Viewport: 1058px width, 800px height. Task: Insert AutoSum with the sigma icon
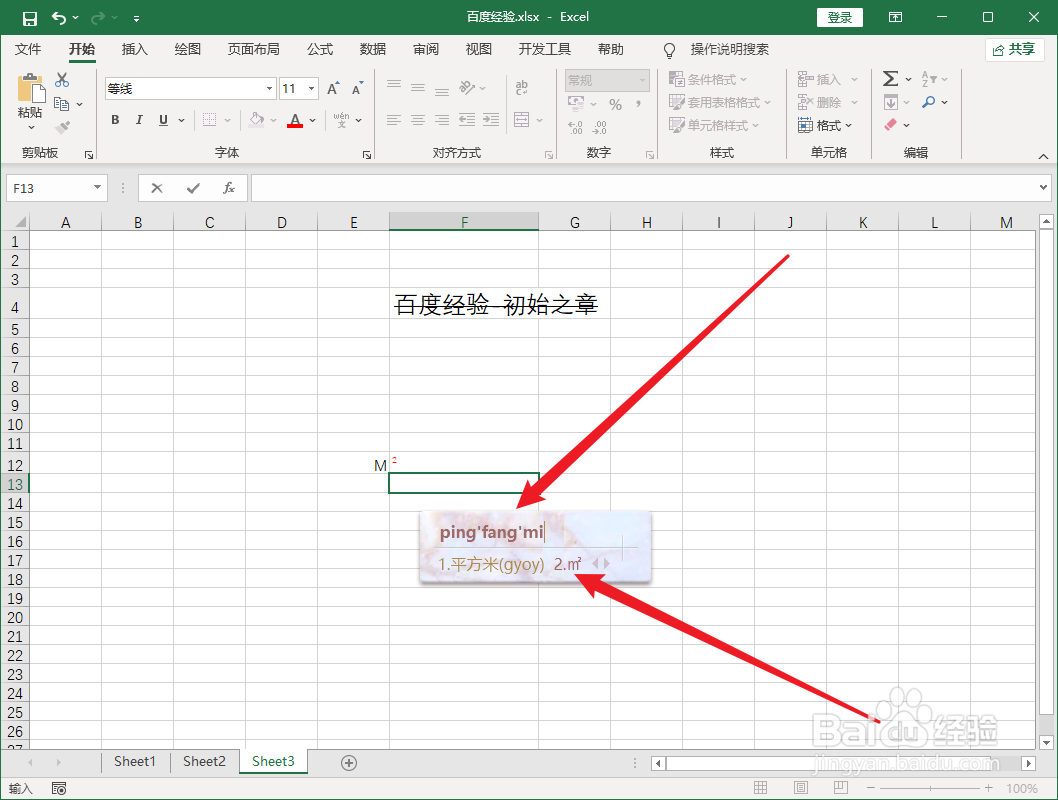[891, 79]
